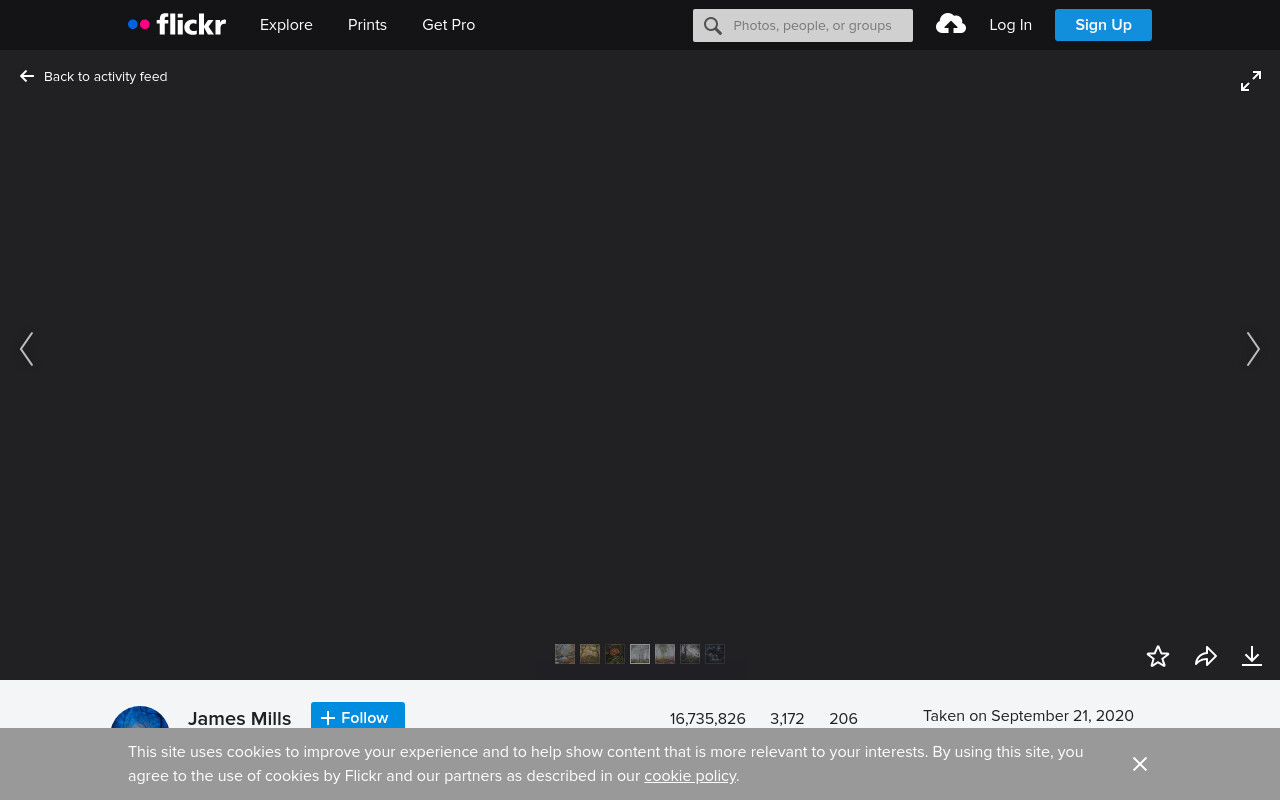Show the next photo with right chevron
1280x800 pixels.
click(x=1253, y=349)
